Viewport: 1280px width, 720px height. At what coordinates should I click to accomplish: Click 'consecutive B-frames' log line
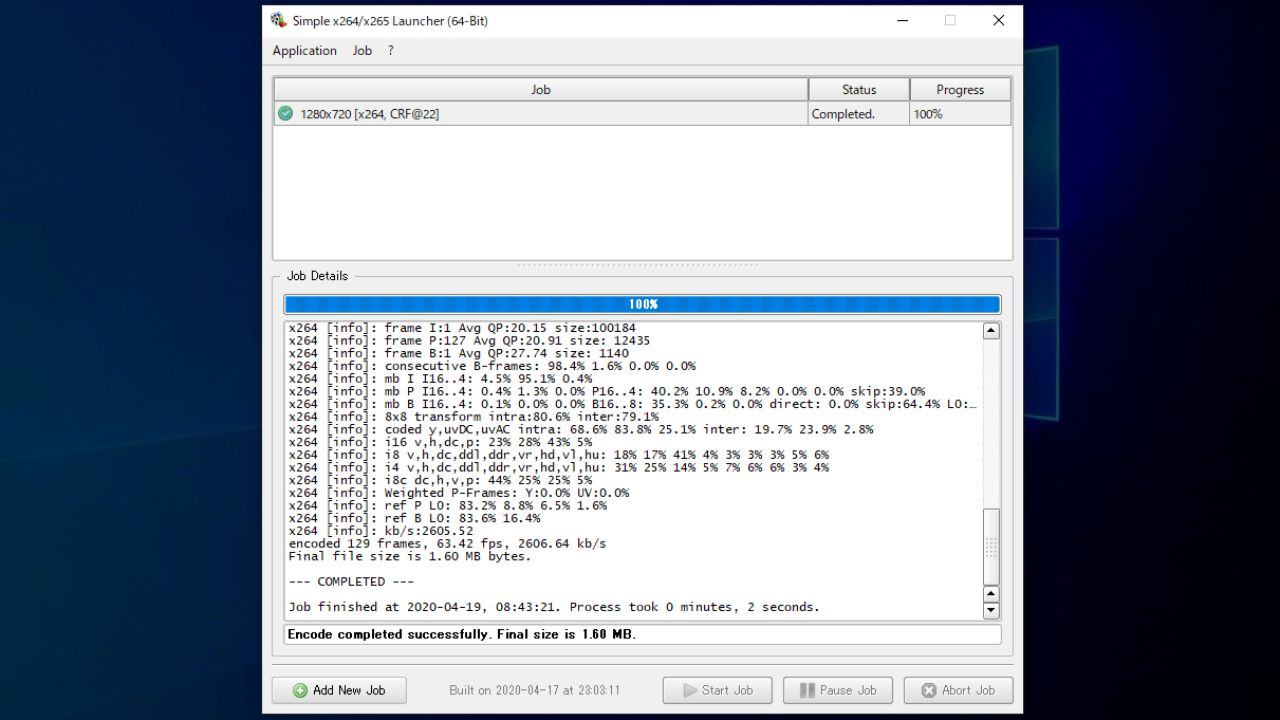(x=492, y=366)
